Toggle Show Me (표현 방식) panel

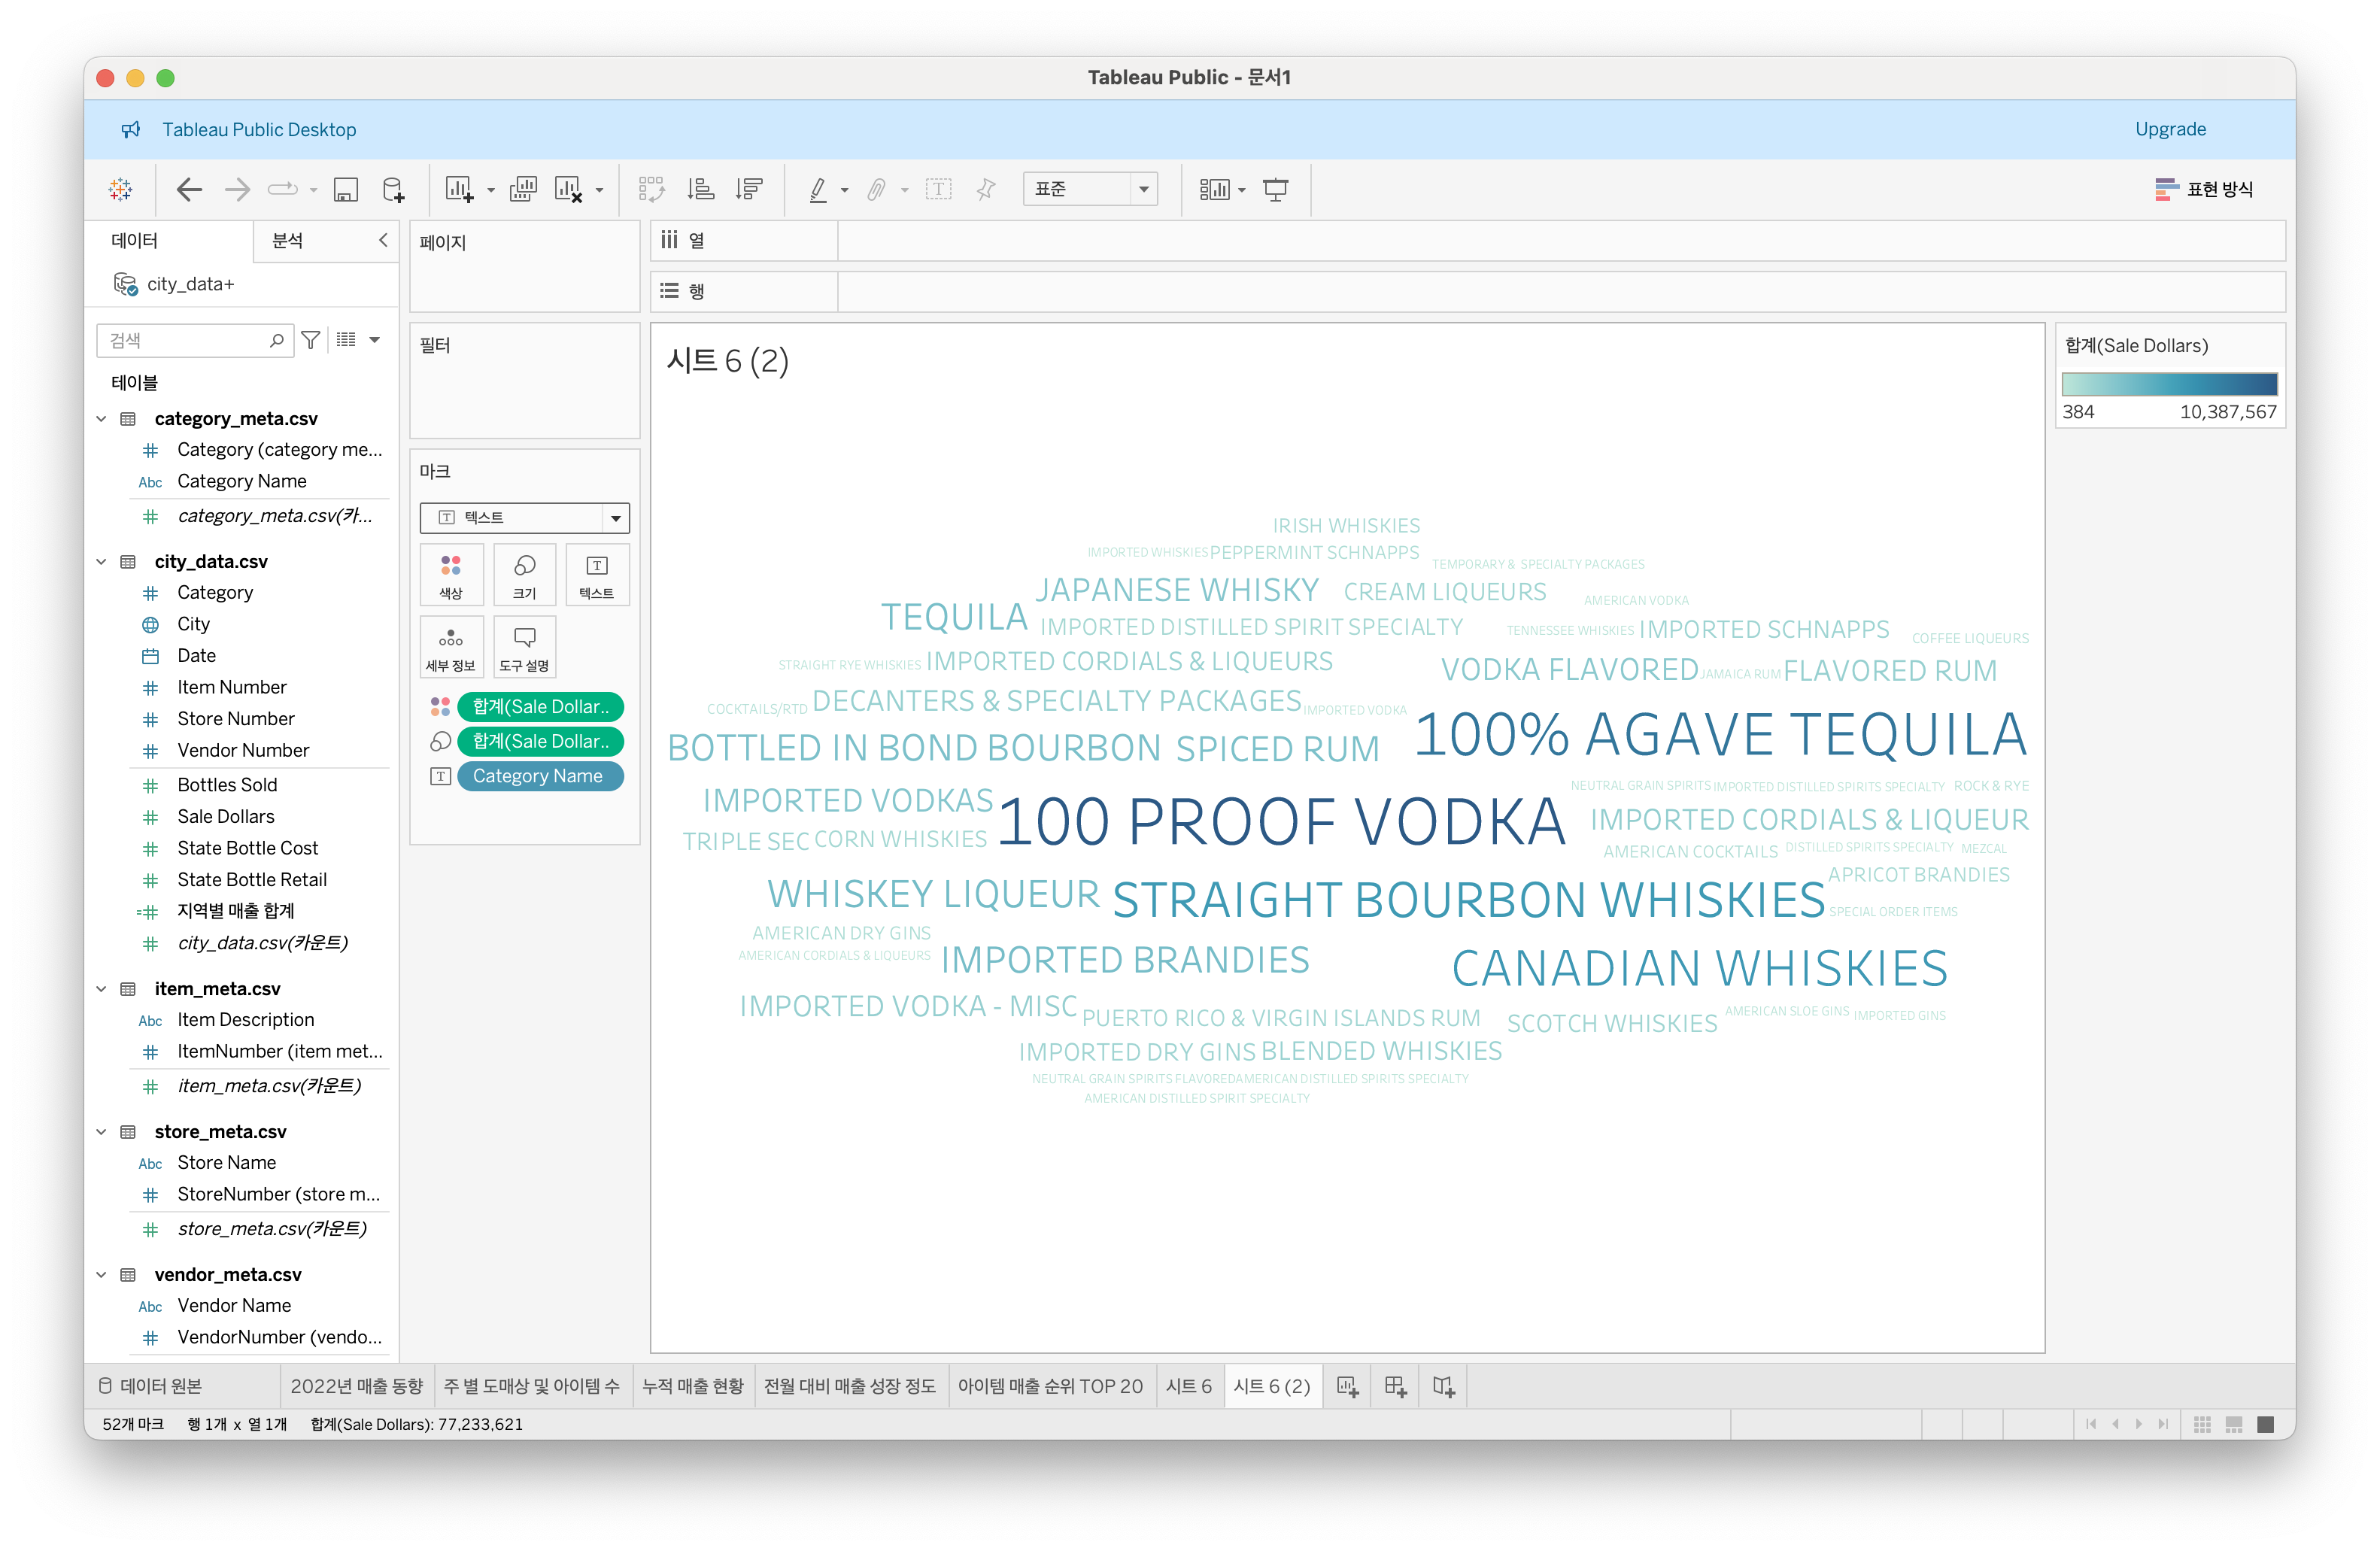[x=2204, y=189]
